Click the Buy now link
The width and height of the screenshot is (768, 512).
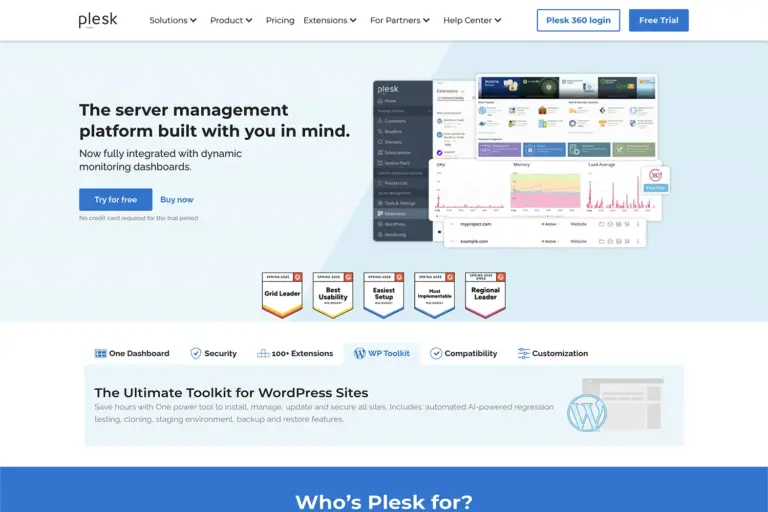[177, 199]
